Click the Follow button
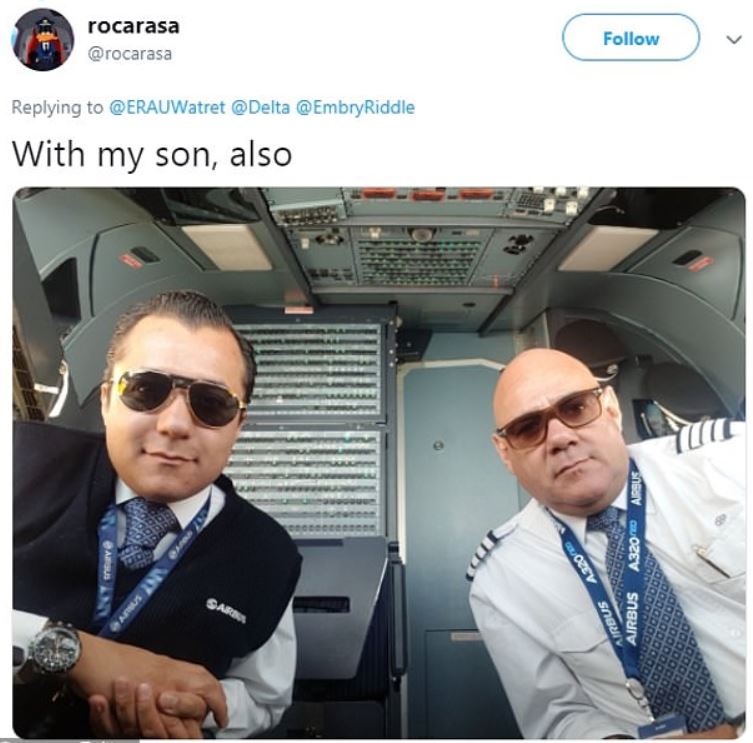Viewport: 753px width, 743px height. point(631,38)
